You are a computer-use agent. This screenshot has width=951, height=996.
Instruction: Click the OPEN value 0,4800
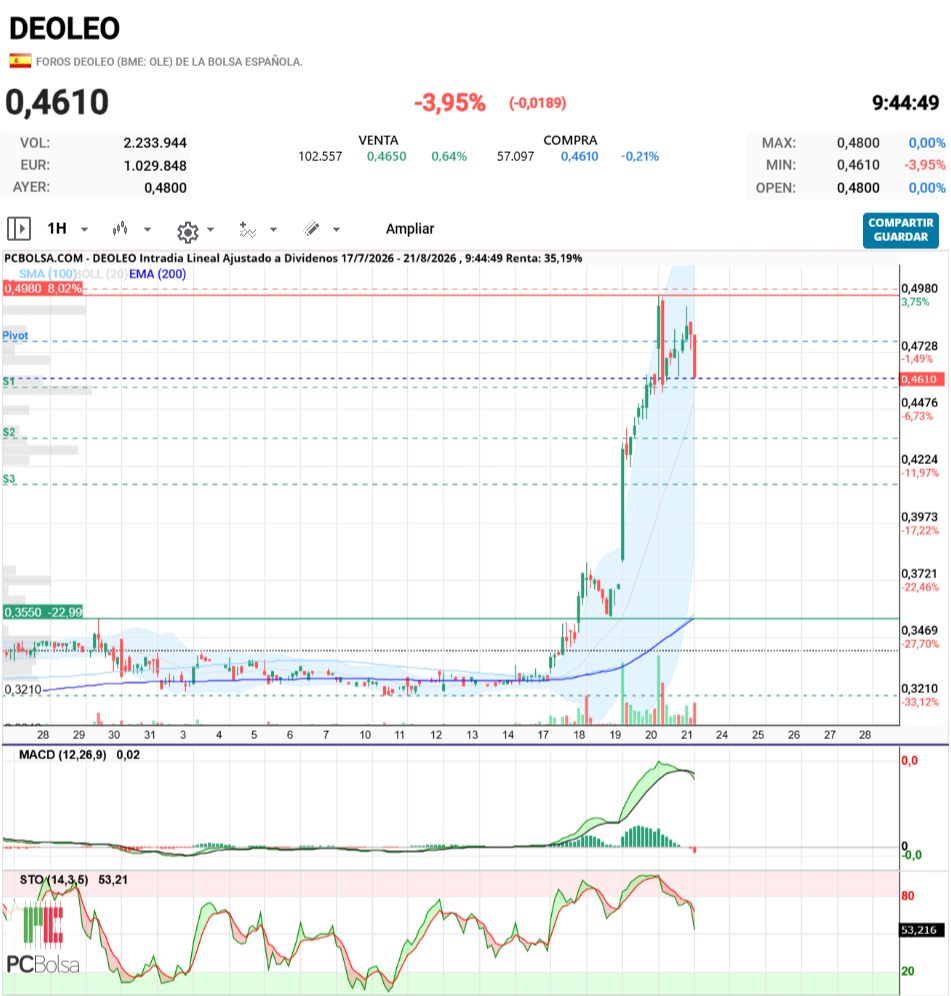click(x=858, y=188)
